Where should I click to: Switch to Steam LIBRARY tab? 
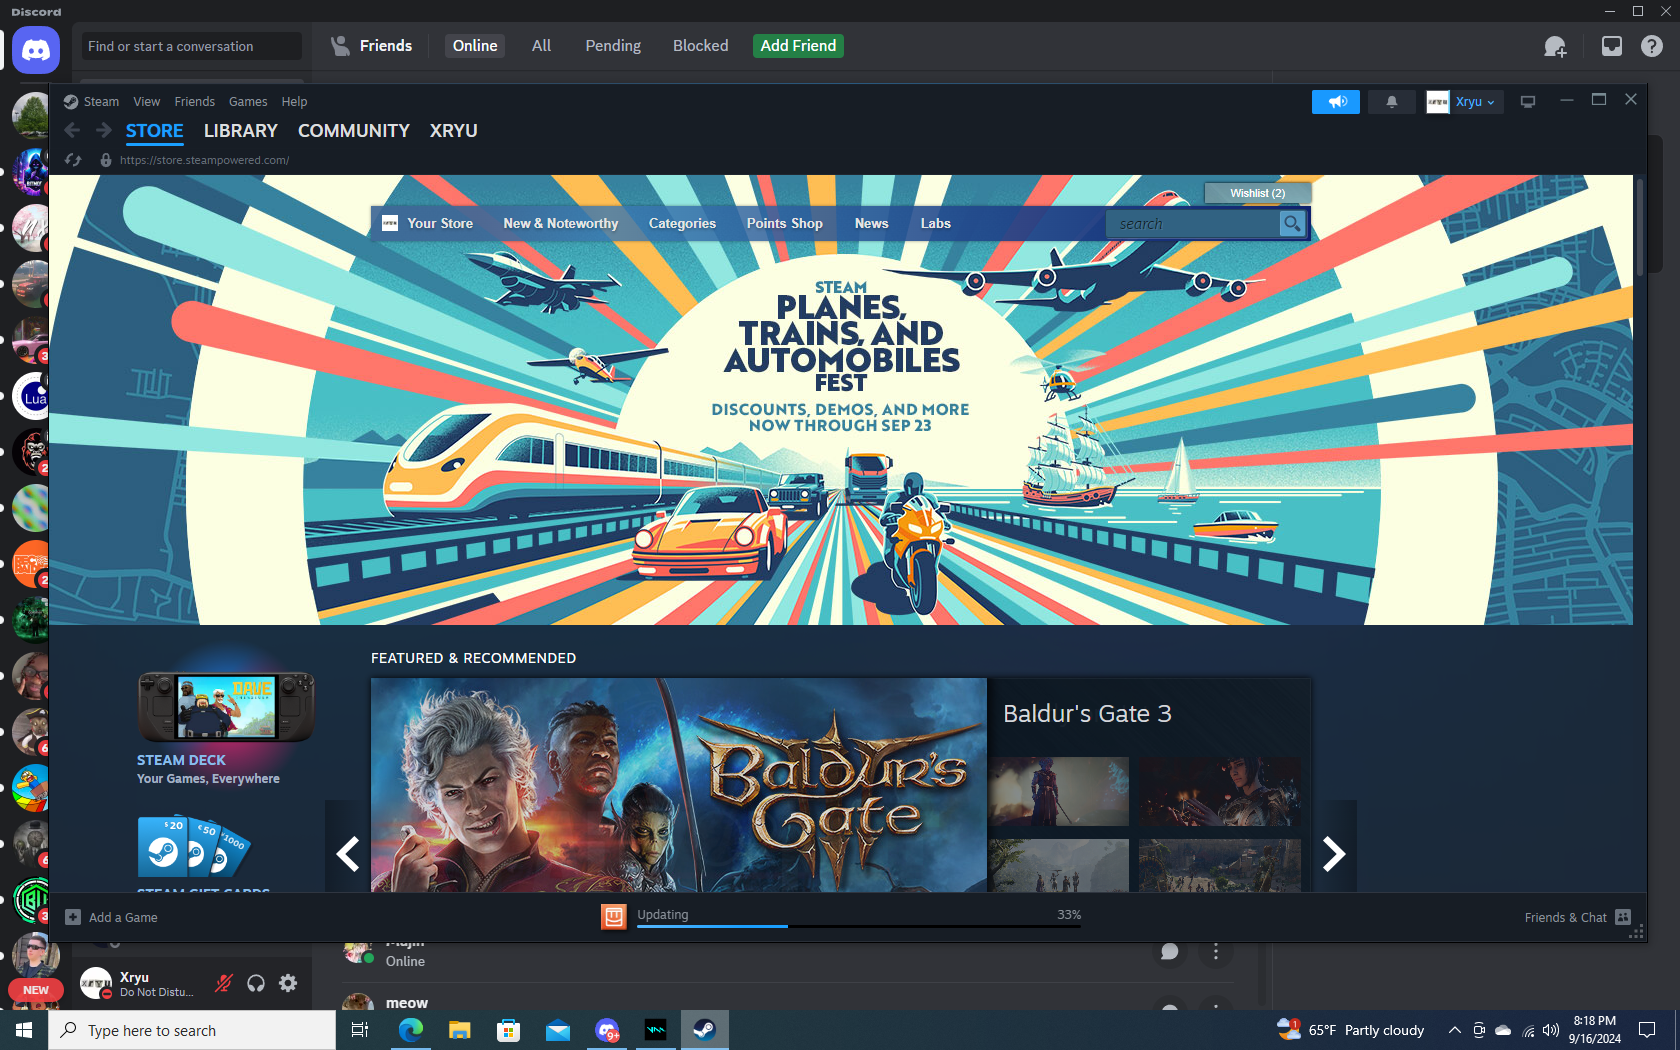tap(241, 131)
